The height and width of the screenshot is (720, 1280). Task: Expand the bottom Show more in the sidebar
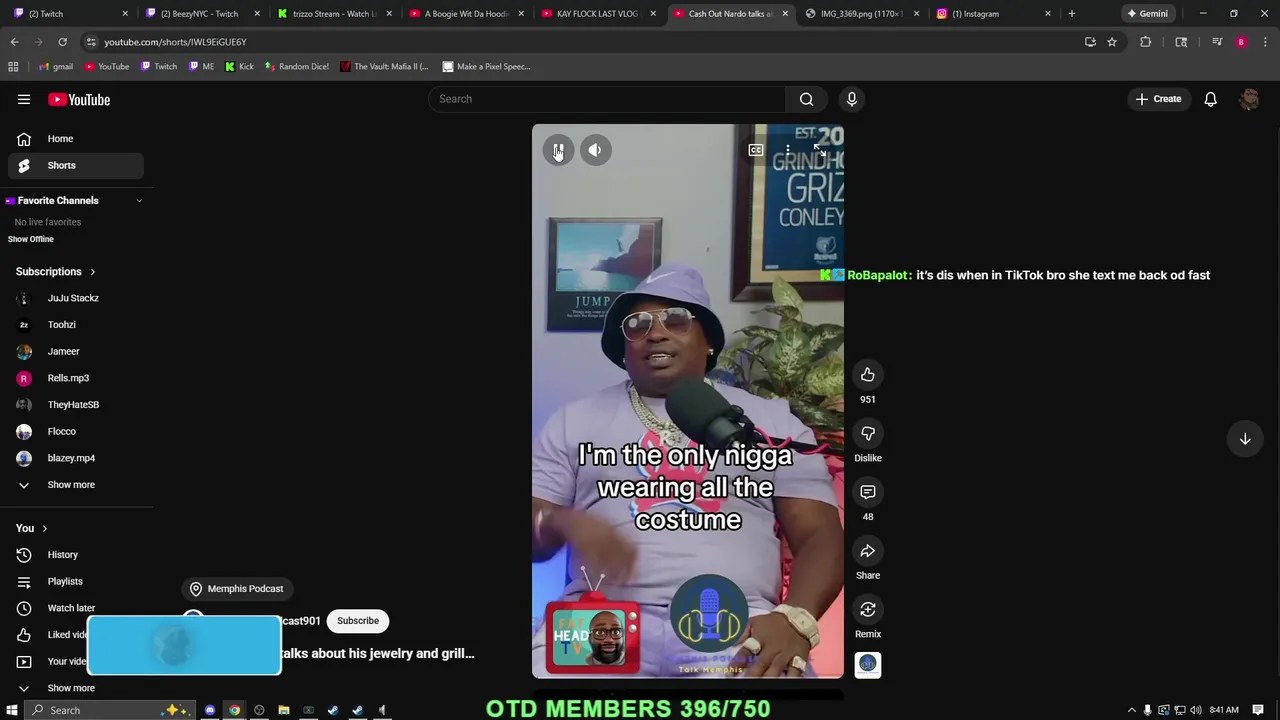[x=72, y=688]
